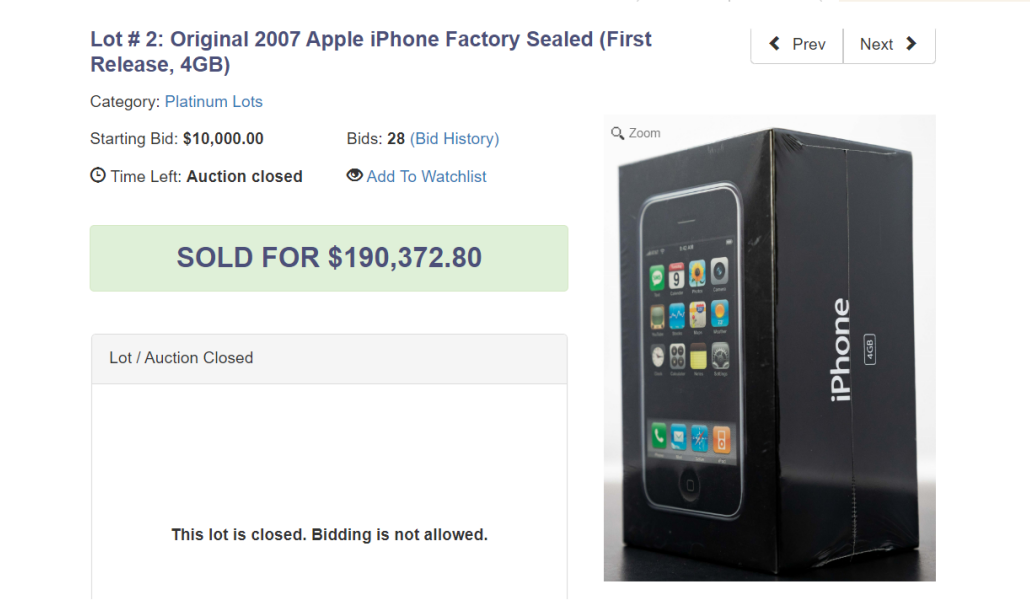The image size is (1030, 600).
Task: Click the 'Auction closed' status text
Action: (244, 176)
